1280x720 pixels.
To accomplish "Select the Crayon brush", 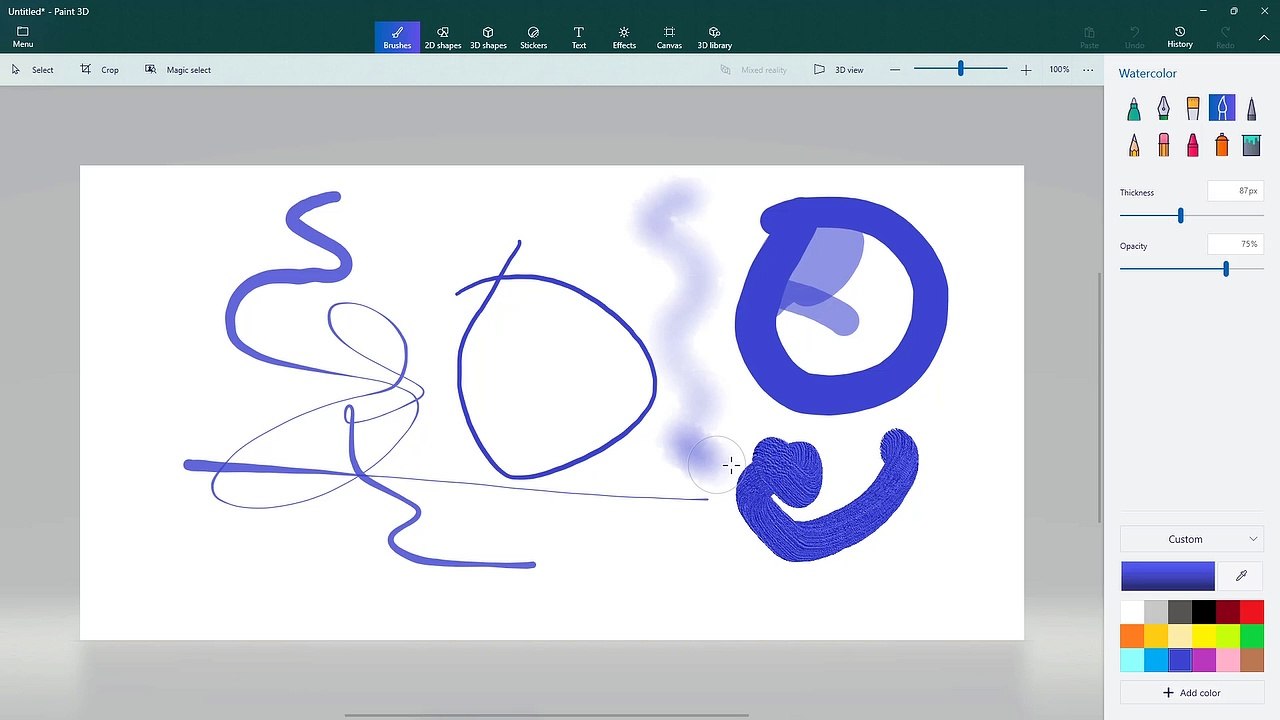I will coord(1193,145).
